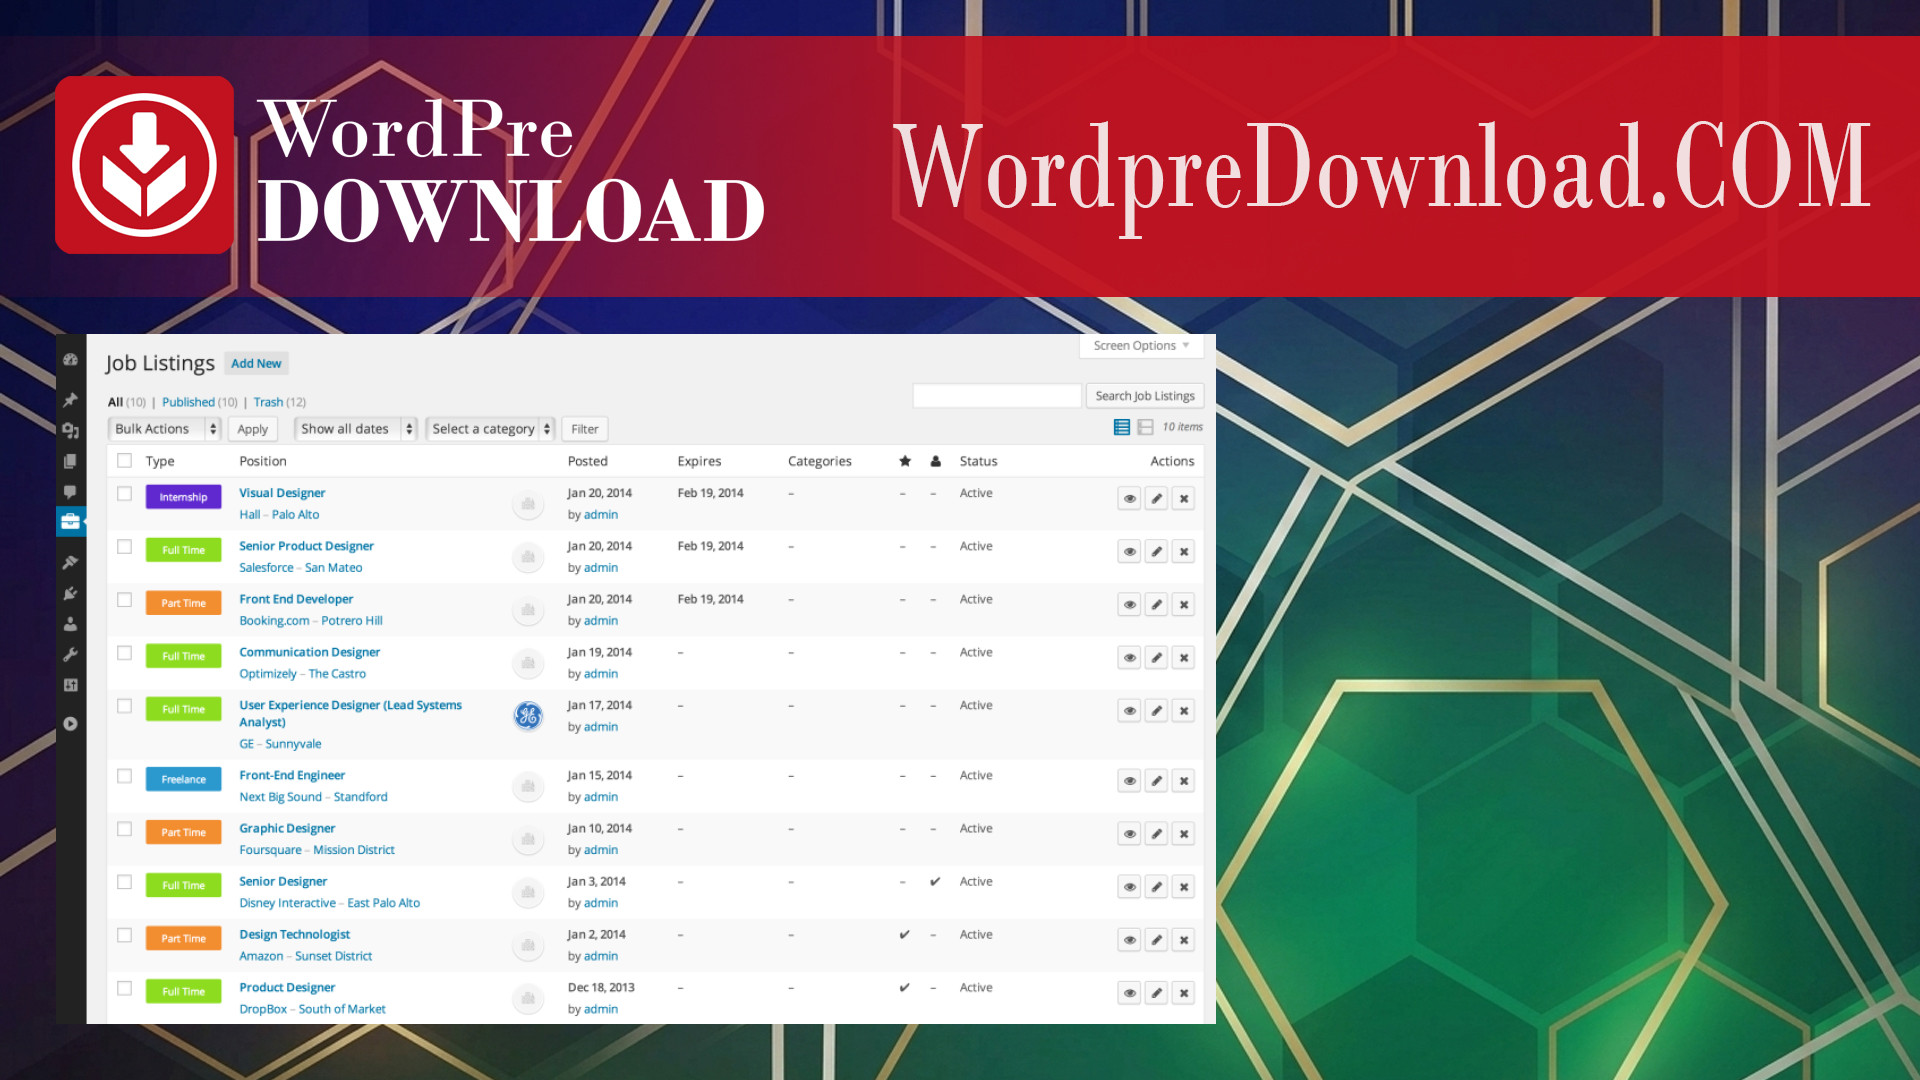Open the Media icon in sidebar

70,431
